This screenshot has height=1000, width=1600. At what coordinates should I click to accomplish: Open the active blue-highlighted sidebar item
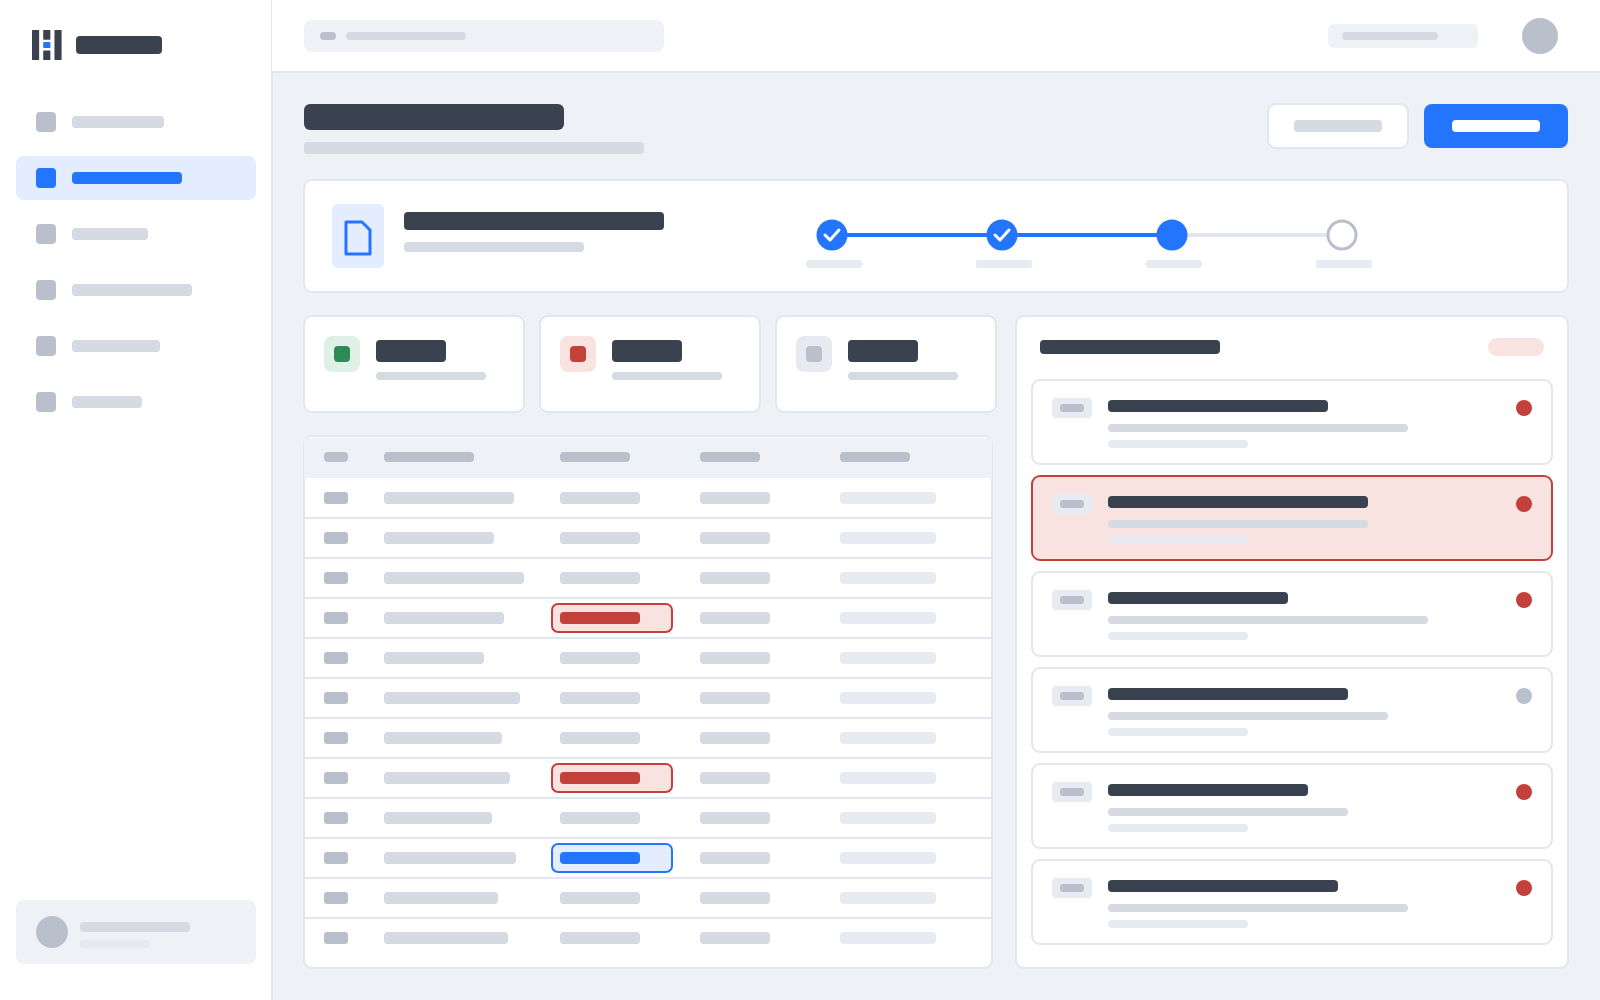(x=136, y=178)
